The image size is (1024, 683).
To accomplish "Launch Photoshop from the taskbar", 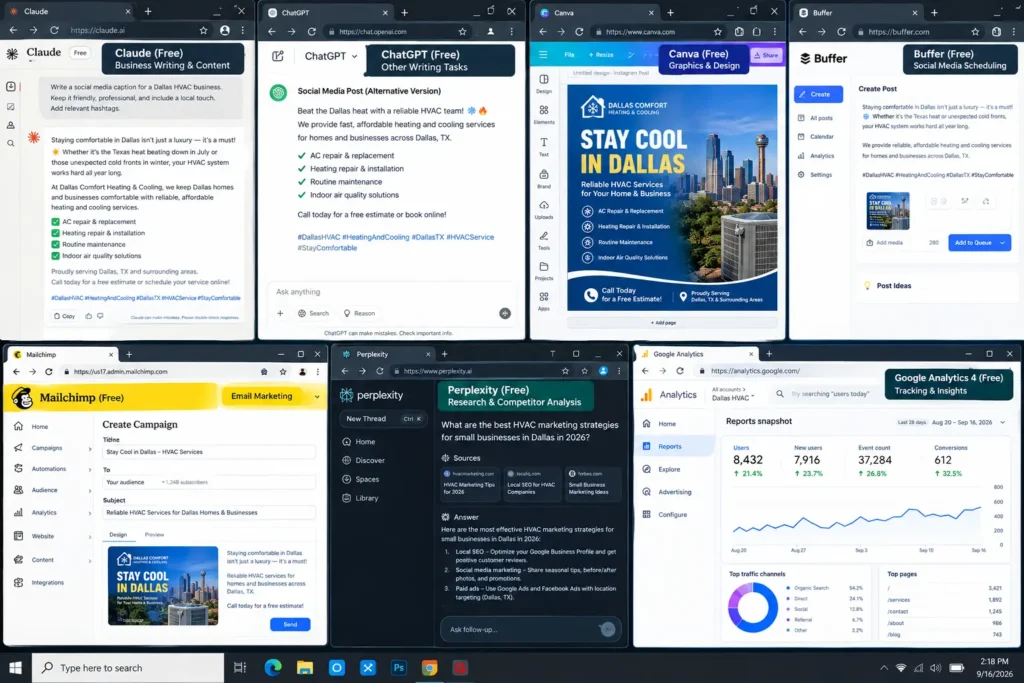I will (398, 667).
